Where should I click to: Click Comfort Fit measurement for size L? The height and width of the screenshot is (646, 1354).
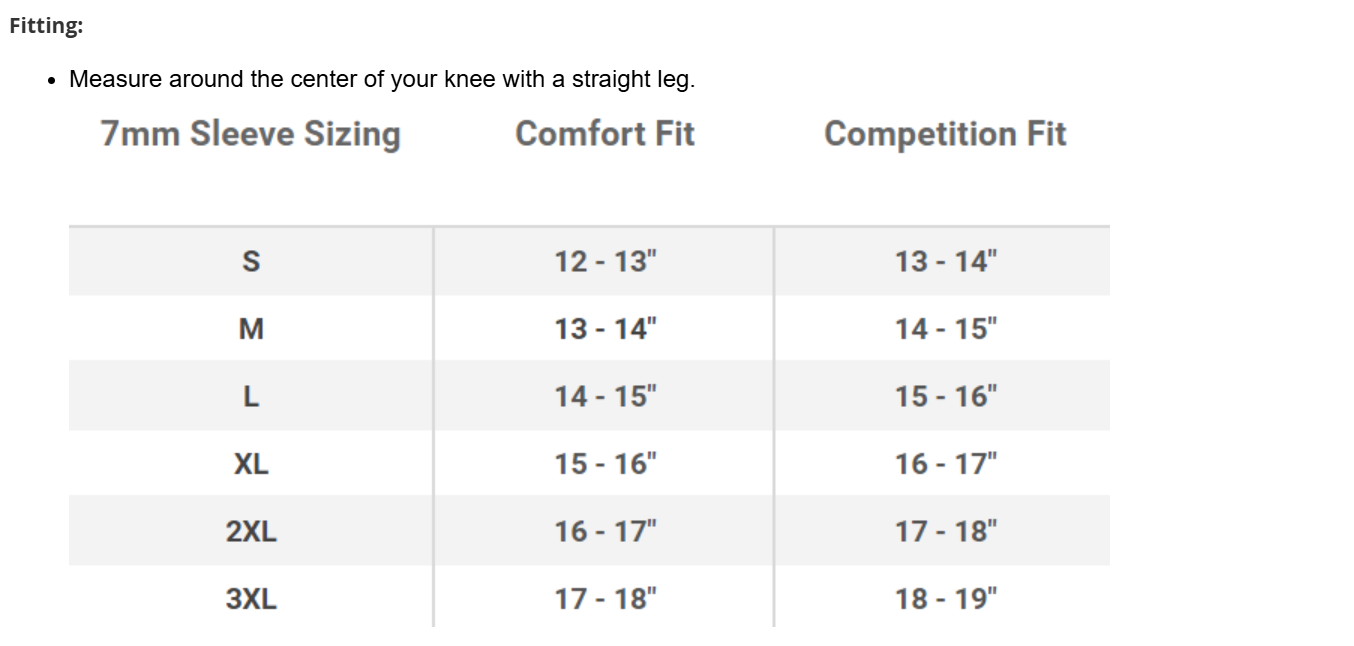pyautogui.click(x=606, y=397)
